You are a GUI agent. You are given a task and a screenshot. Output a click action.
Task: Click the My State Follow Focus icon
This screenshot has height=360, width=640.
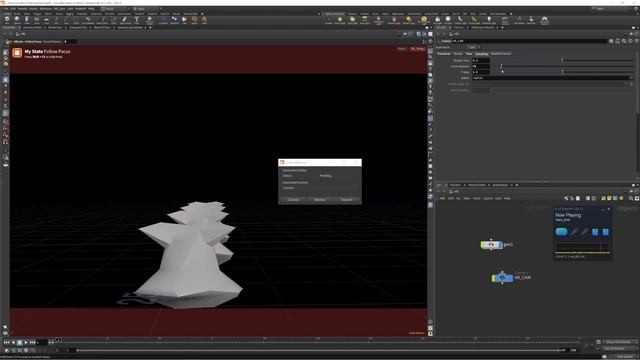(x=17, y=53)
